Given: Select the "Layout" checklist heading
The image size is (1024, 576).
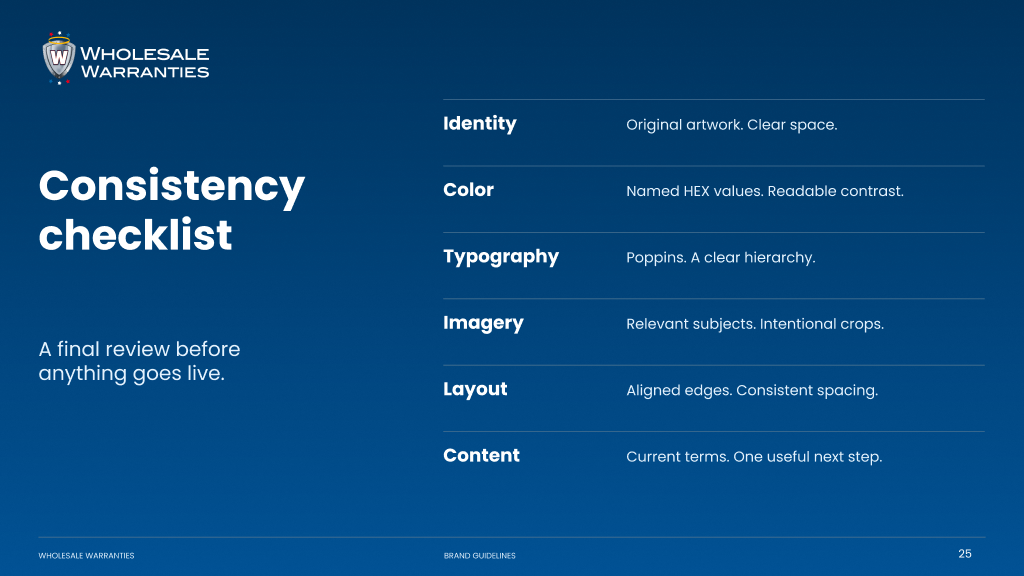Looking at the screenshot, I should (x=475, y=389).
